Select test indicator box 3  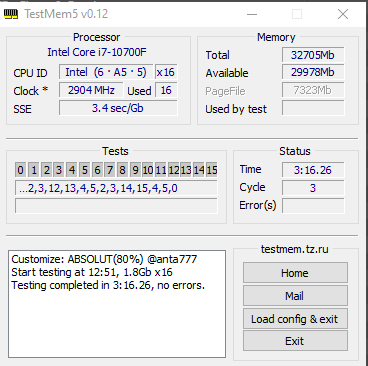click(59, 170)
